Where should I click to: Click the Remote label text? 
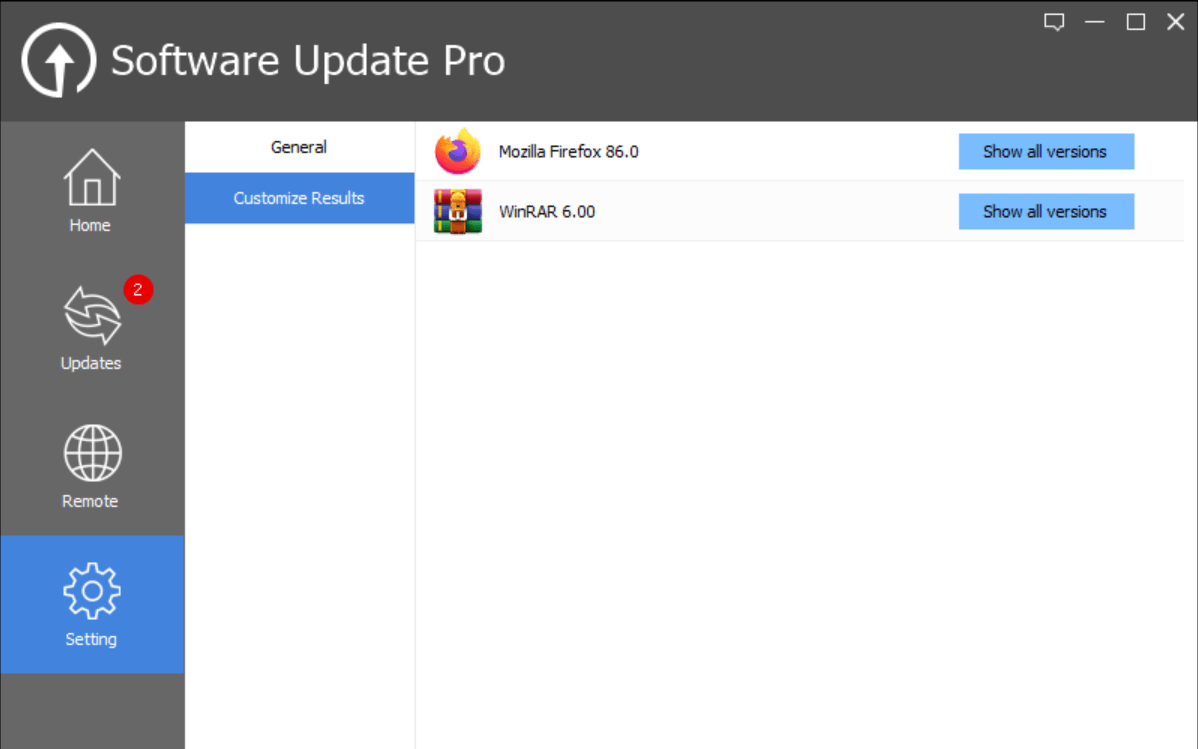tap(90, 501)
